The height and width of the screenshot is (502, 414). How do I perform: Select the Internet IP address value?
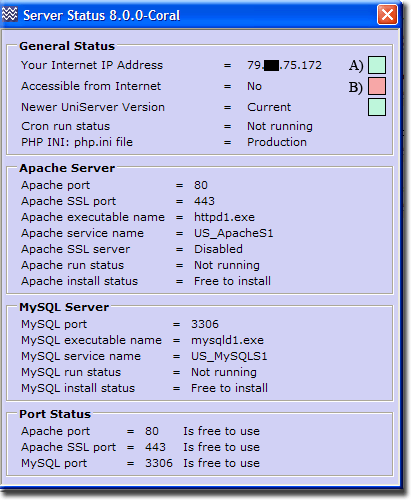pos(284,65)
